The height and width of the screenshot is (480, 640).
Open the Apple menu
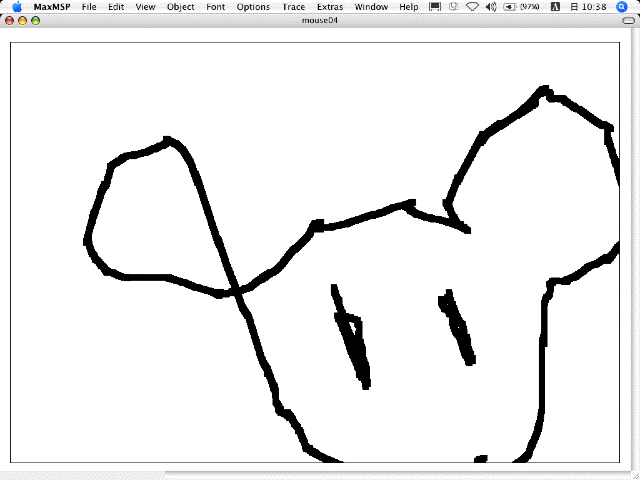click(x=17, y=7)
